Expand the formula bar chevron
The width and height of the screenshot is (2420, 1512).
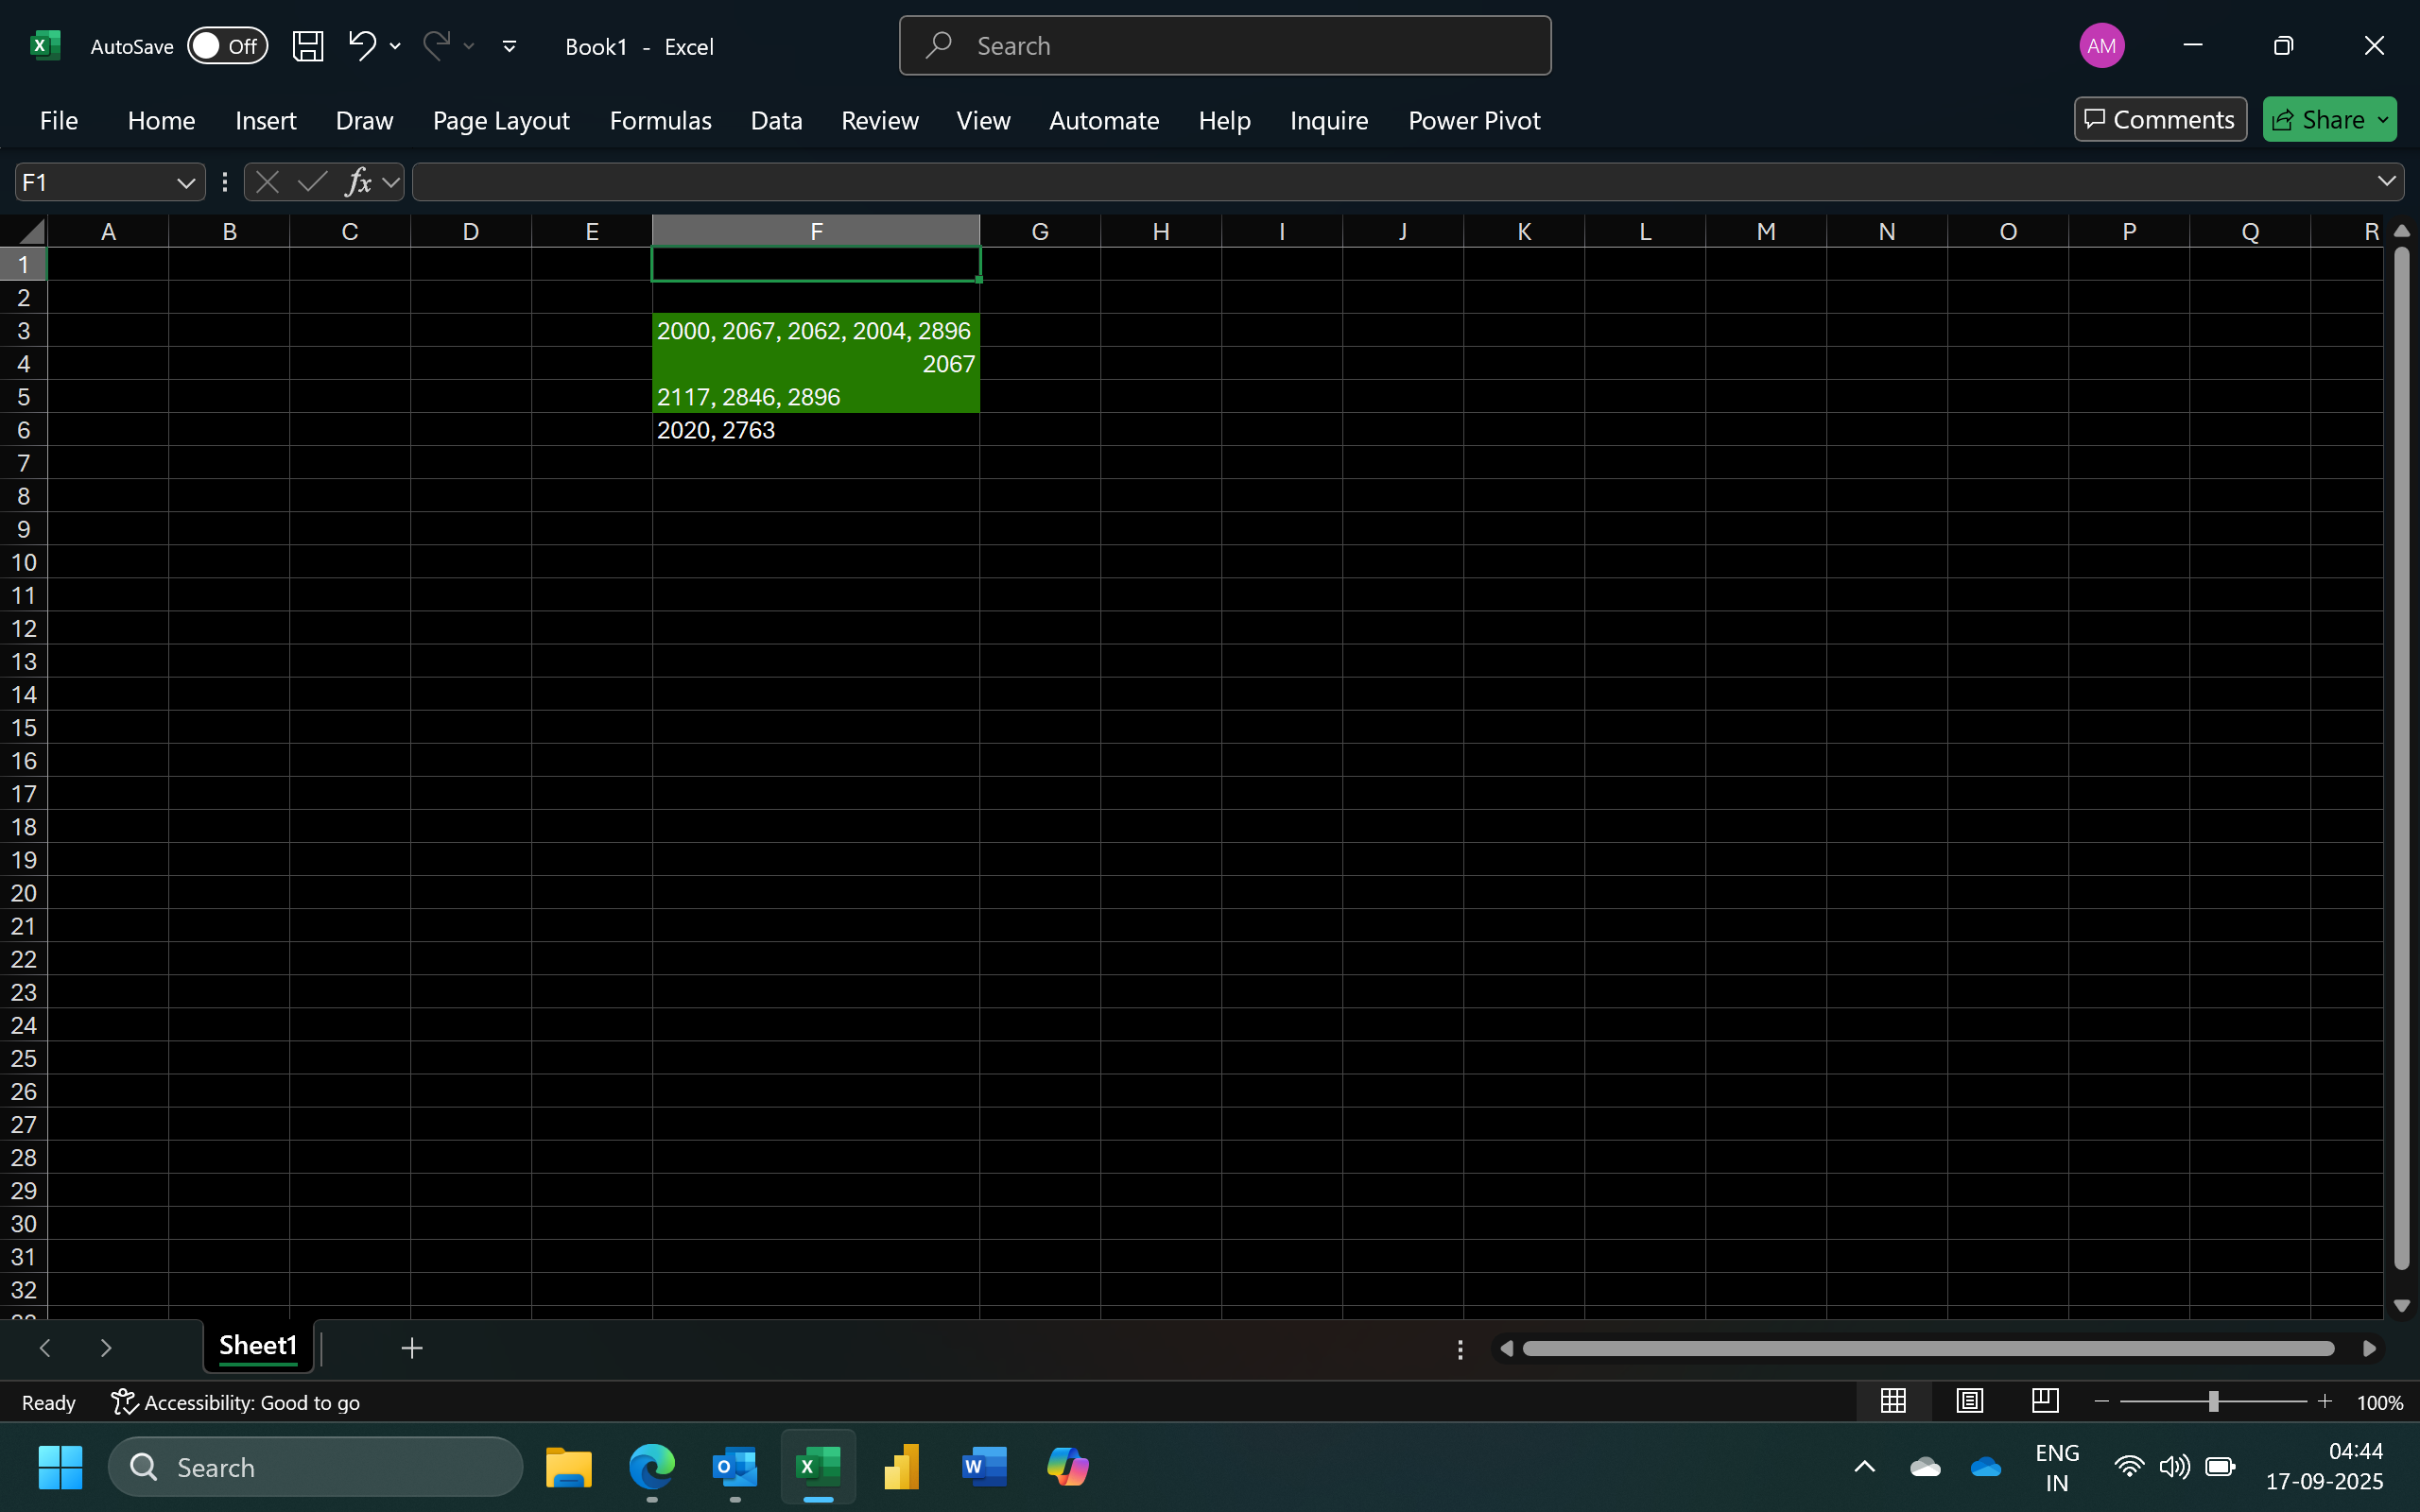point(2386,181)
